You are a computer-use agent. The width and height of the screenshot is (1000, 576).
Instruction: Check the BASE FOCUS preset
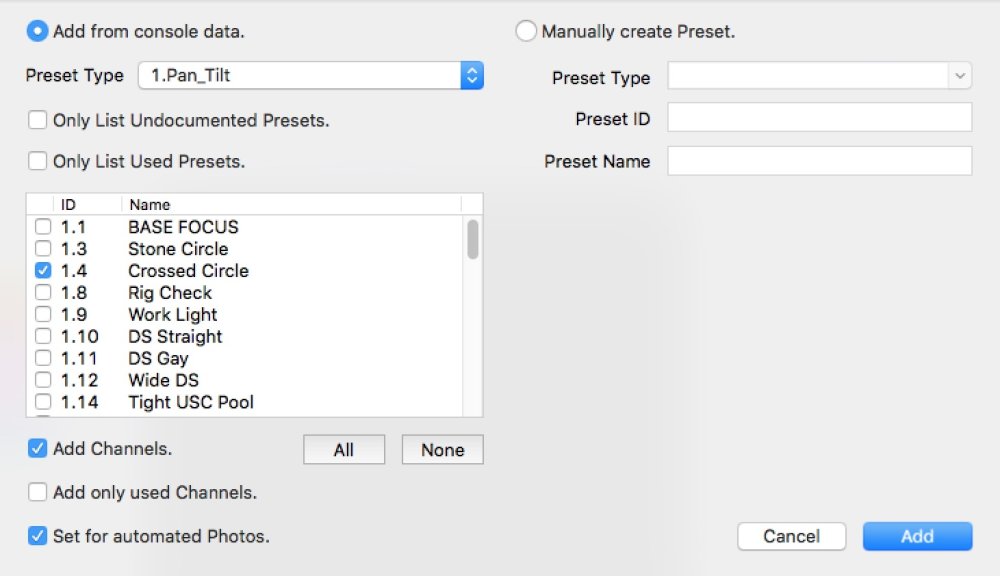(43, 226)
